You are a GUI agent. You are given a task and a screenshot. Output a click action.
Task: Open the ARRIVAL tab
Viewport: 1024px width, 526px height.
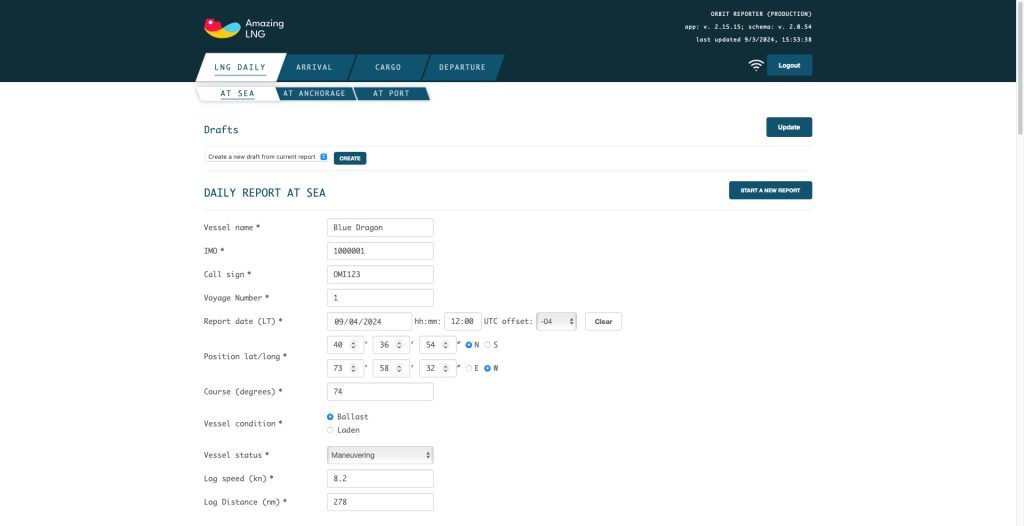click(x=314, y=67)
